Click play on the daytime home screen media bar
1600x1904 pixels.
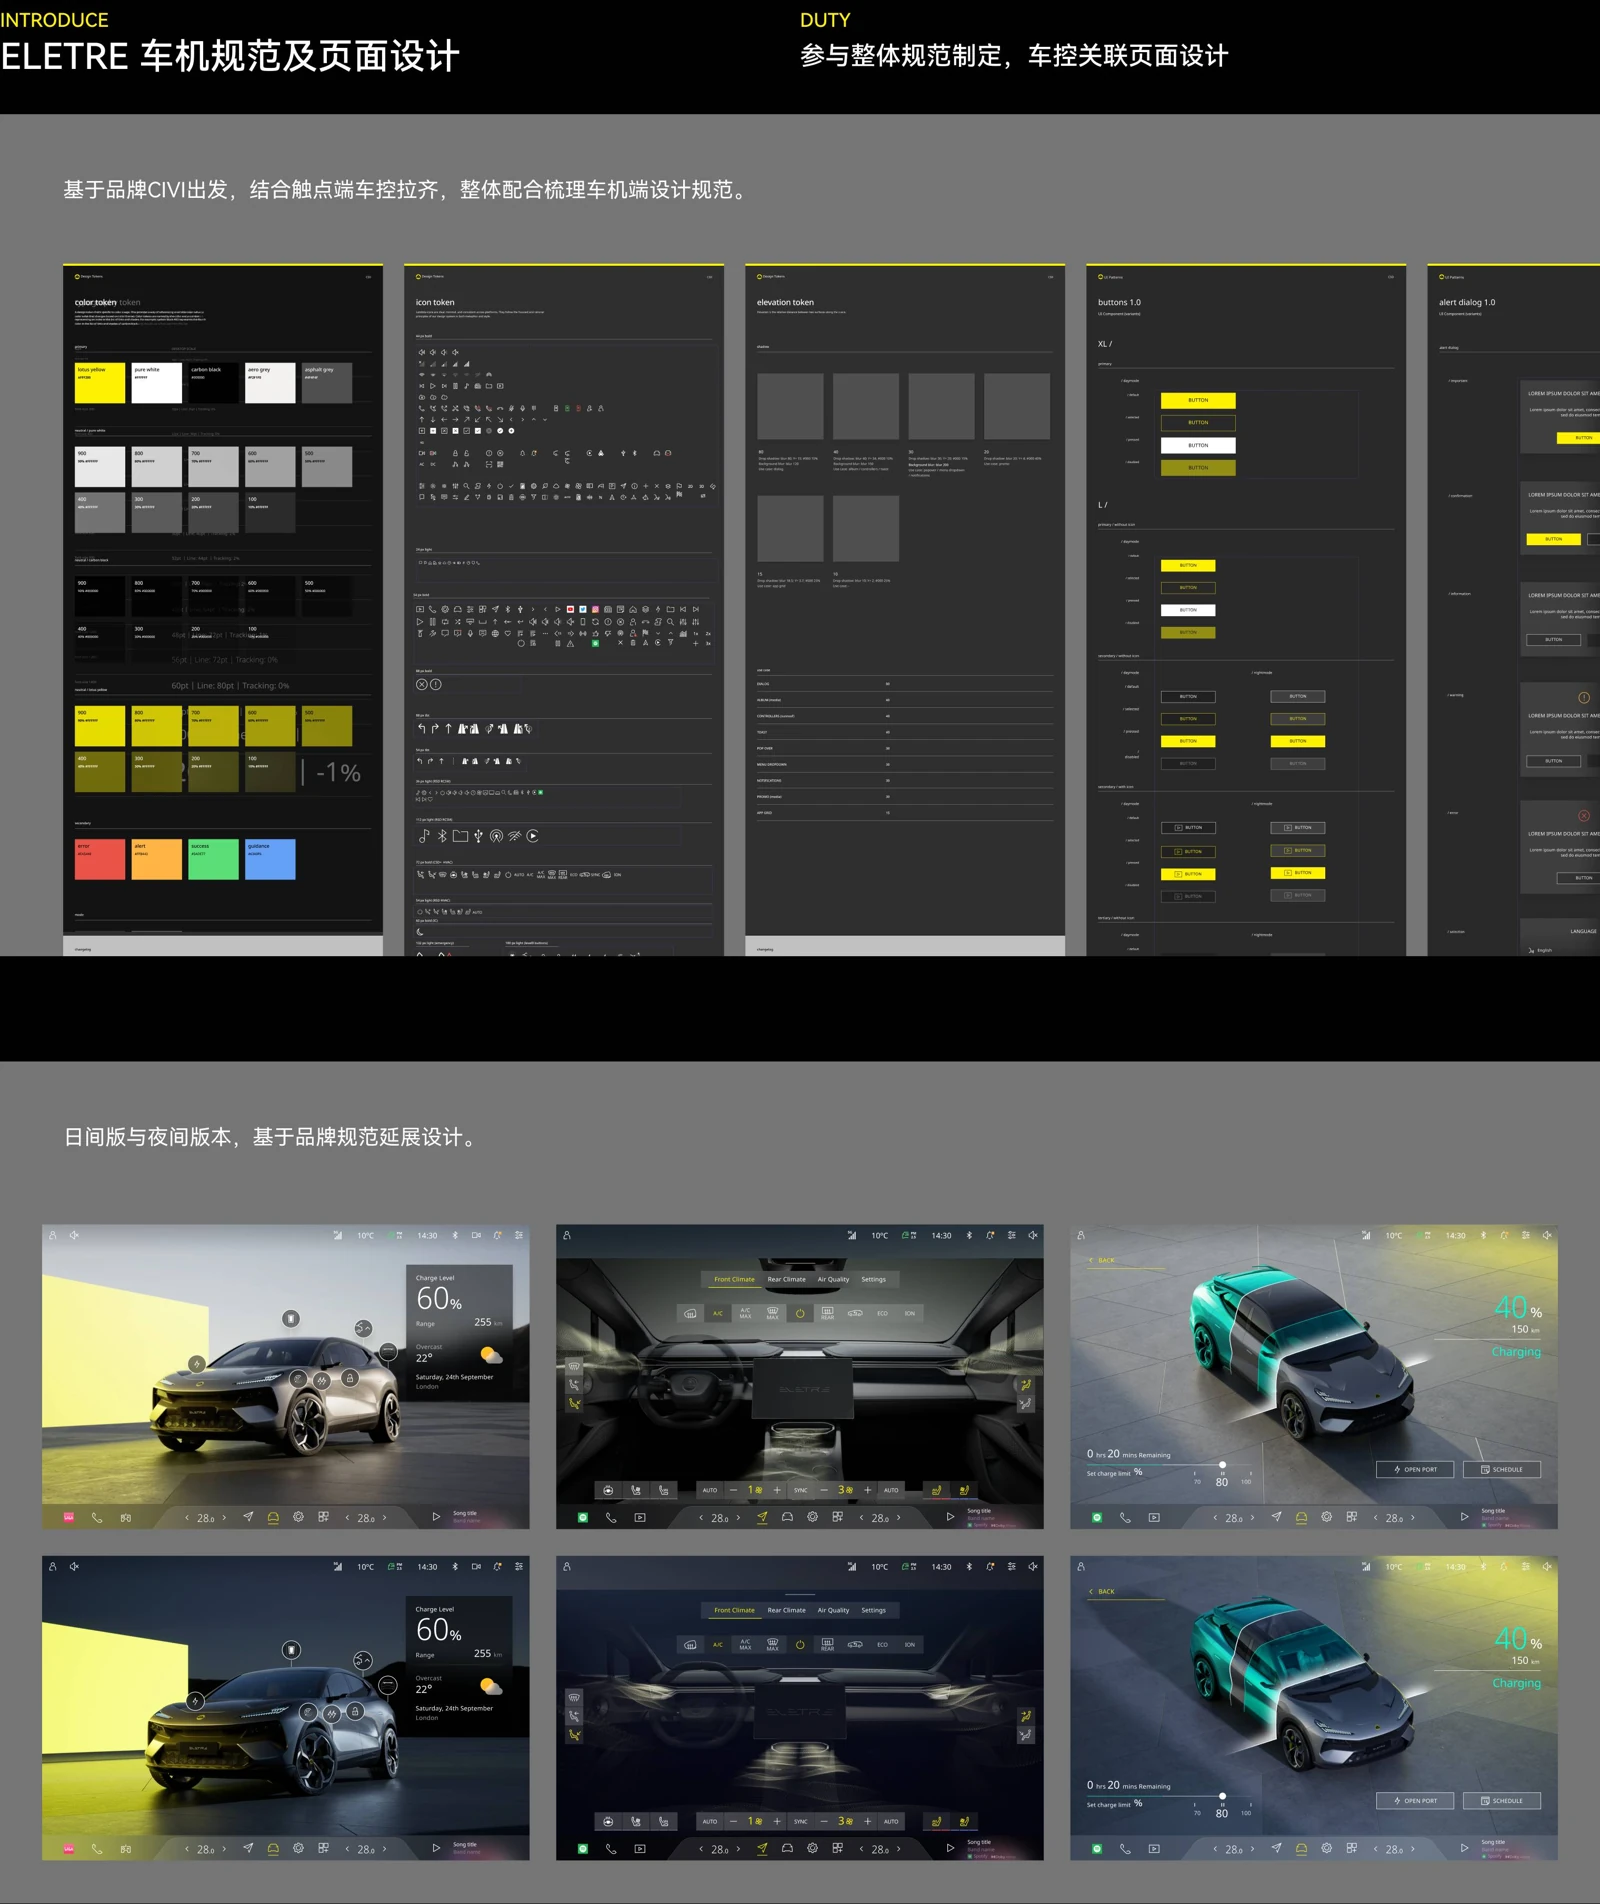point(436,1517)
